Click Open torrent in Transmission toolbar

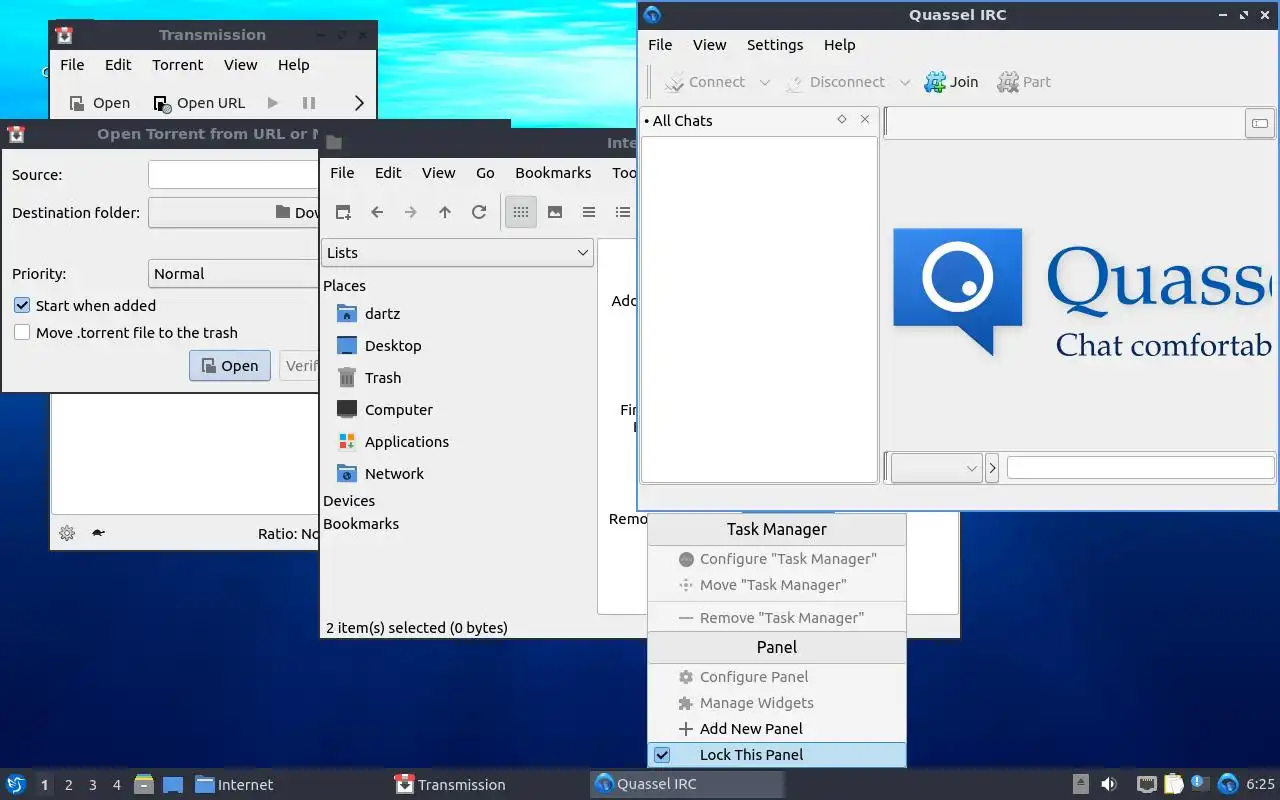99,103
